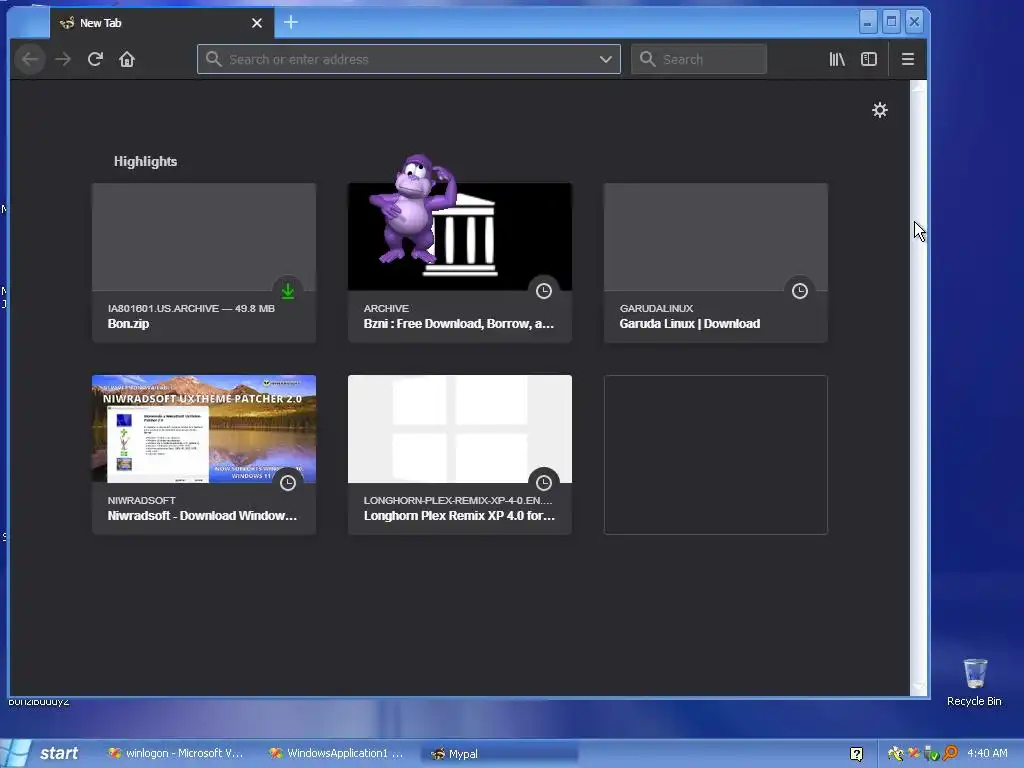
Task: Click the IA801601.US.ARCHIVE — 49.8 MB text
Action: [191, 308]
